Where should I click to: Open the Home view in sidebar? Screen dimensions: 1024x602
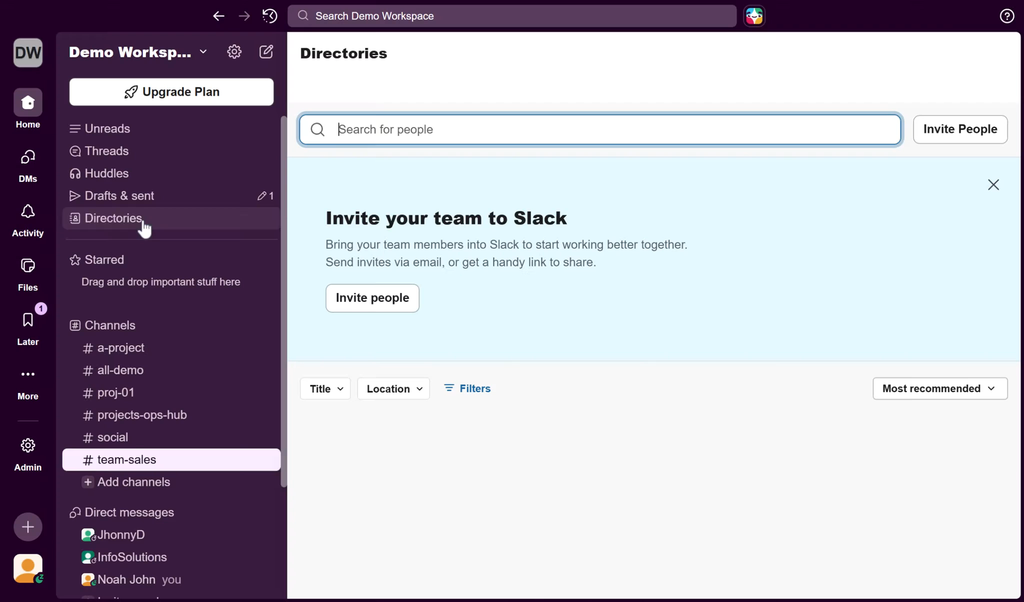28,102
